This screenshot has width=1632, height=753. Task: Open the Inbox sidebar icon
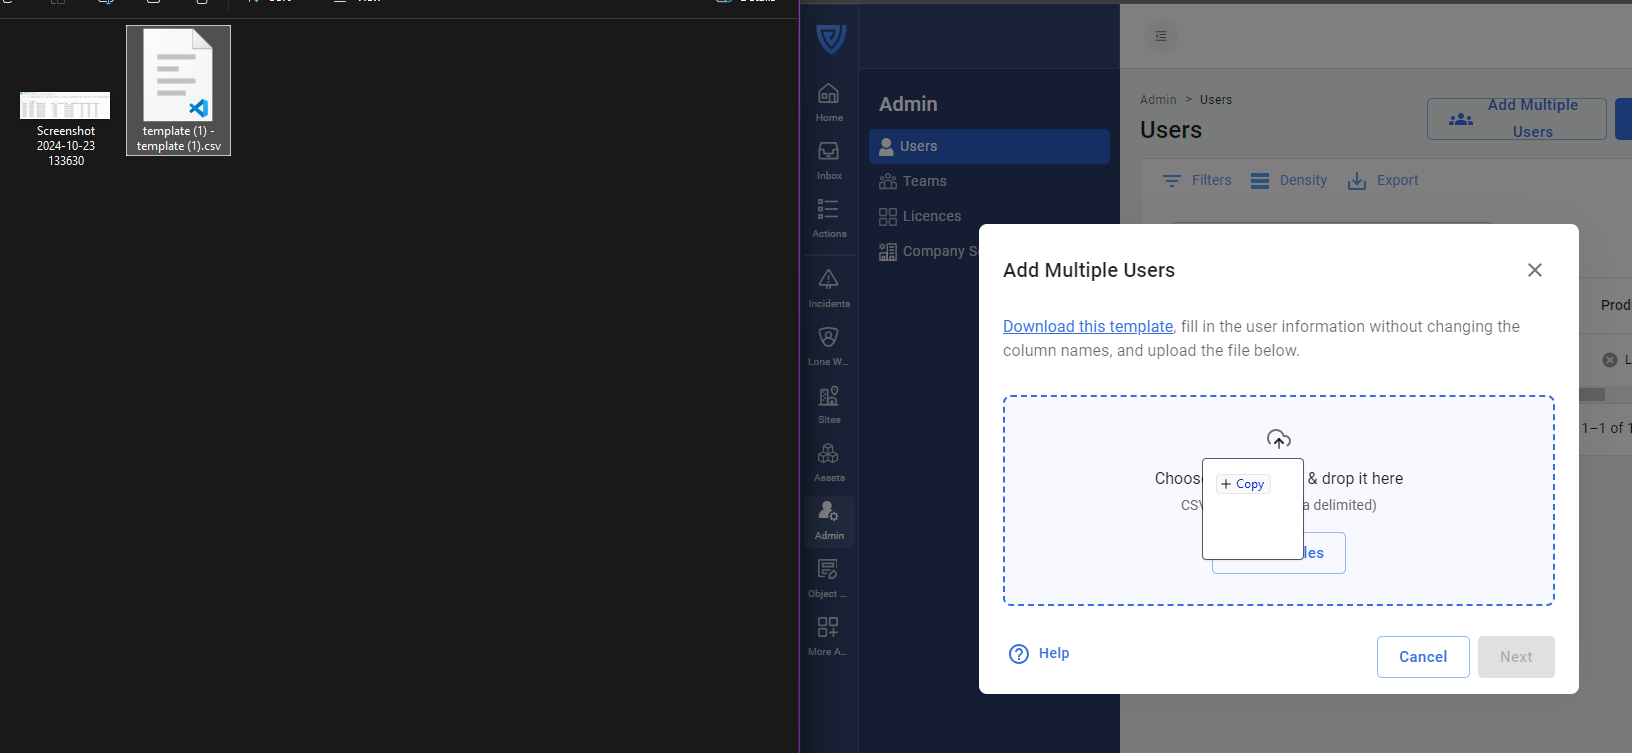coord(828,159)
